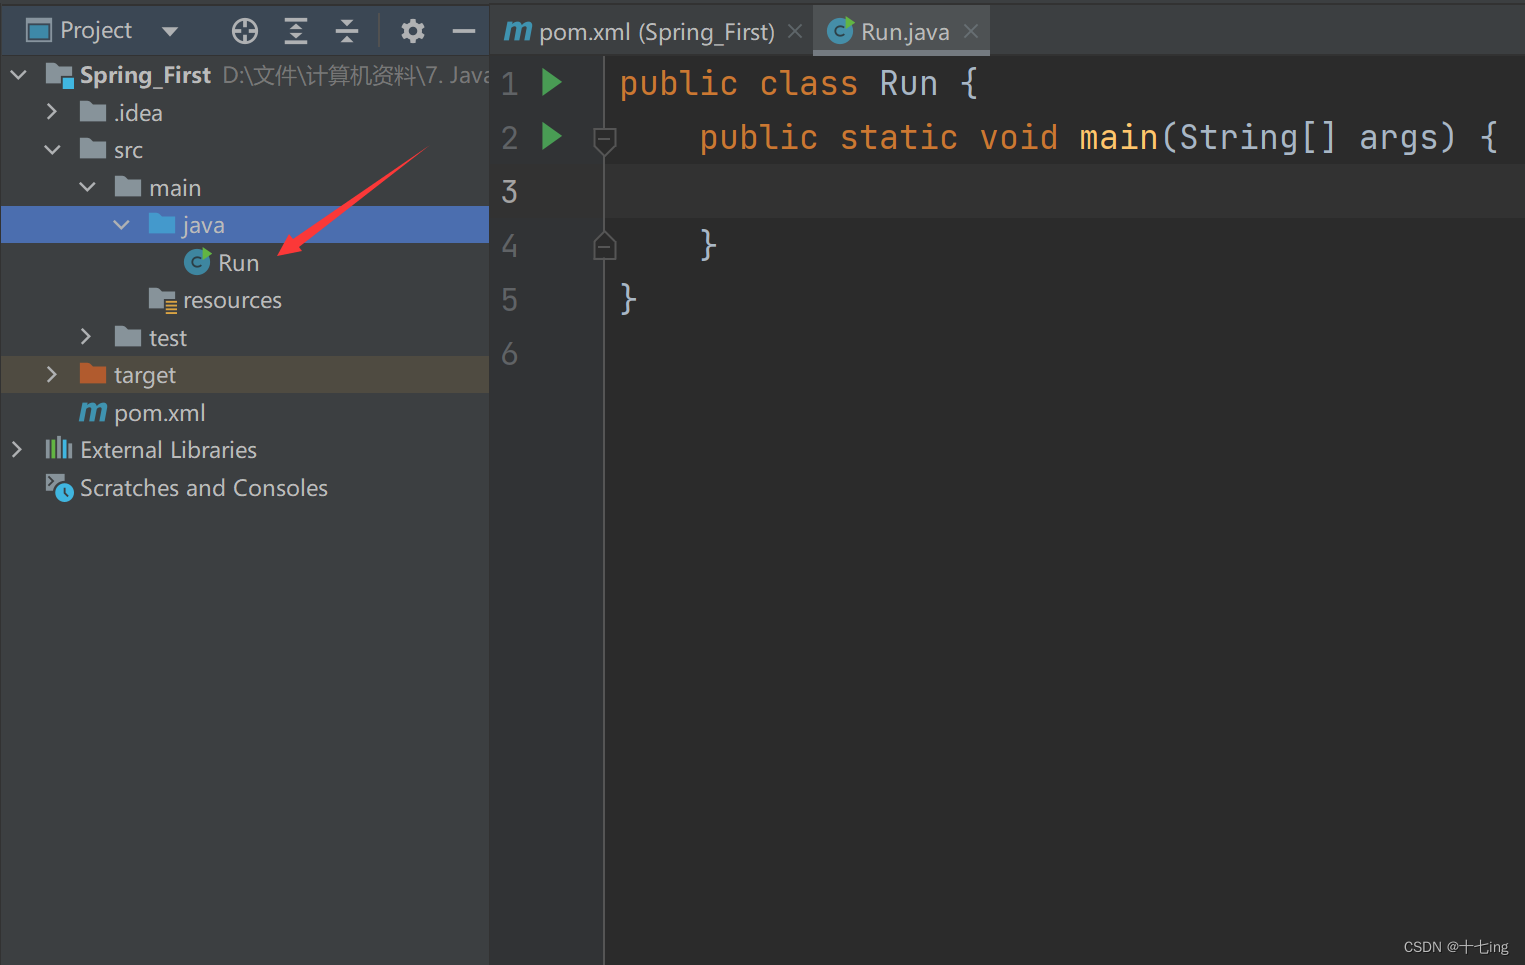Place cursor on empty line 3 in editor
Screen dimensions: 1525x965
tap(1064, 191)
